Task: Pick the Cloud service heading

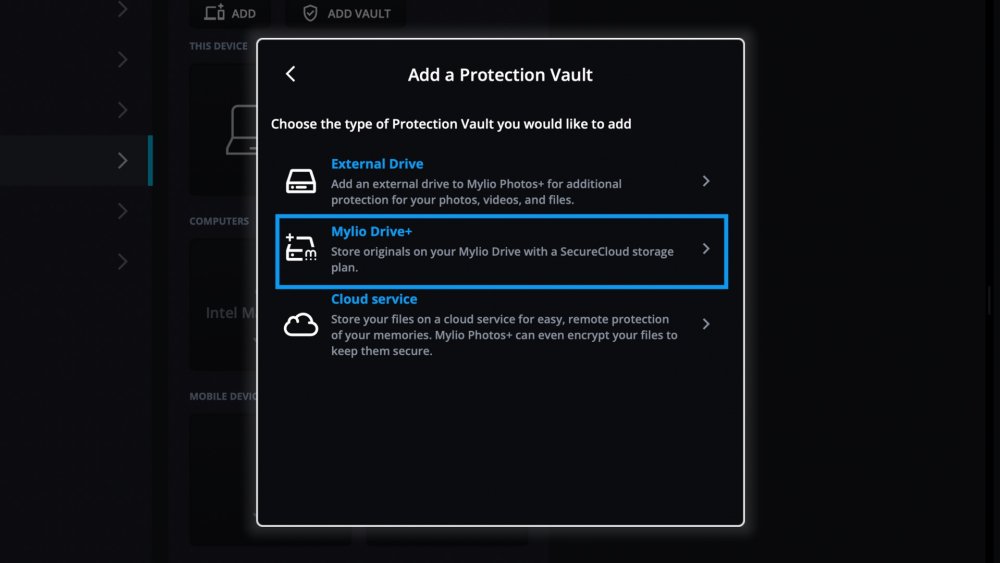Action: point(374,299)
